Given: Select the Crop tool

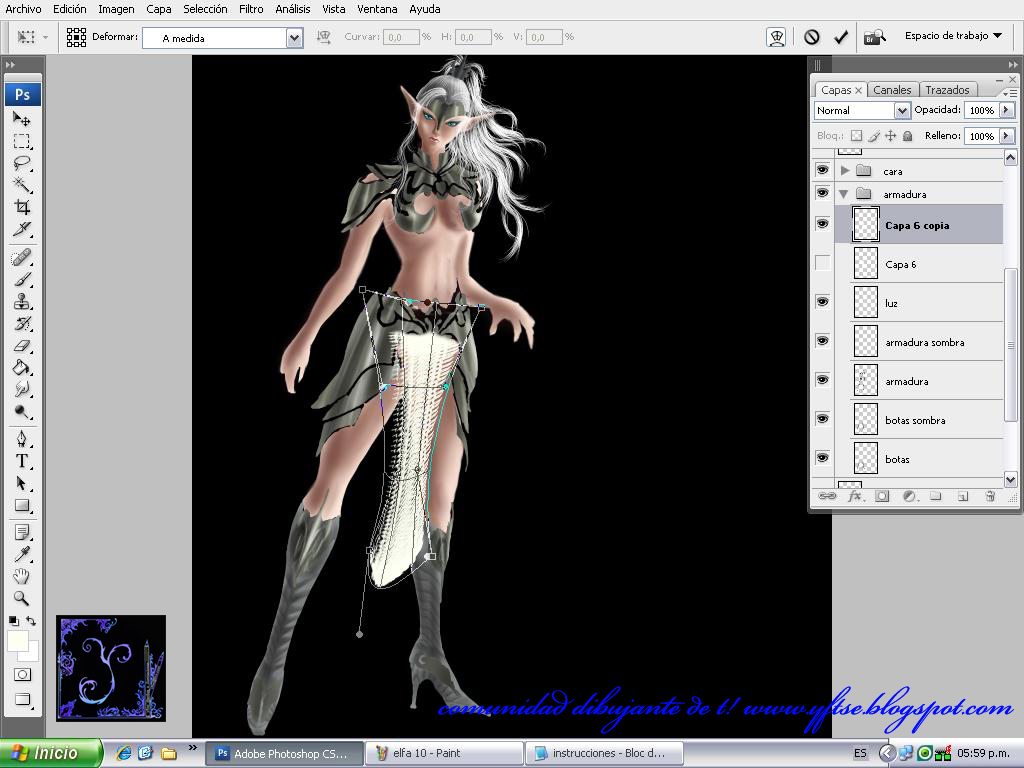Looking at the screenshot, I should [x=22, y=208].
